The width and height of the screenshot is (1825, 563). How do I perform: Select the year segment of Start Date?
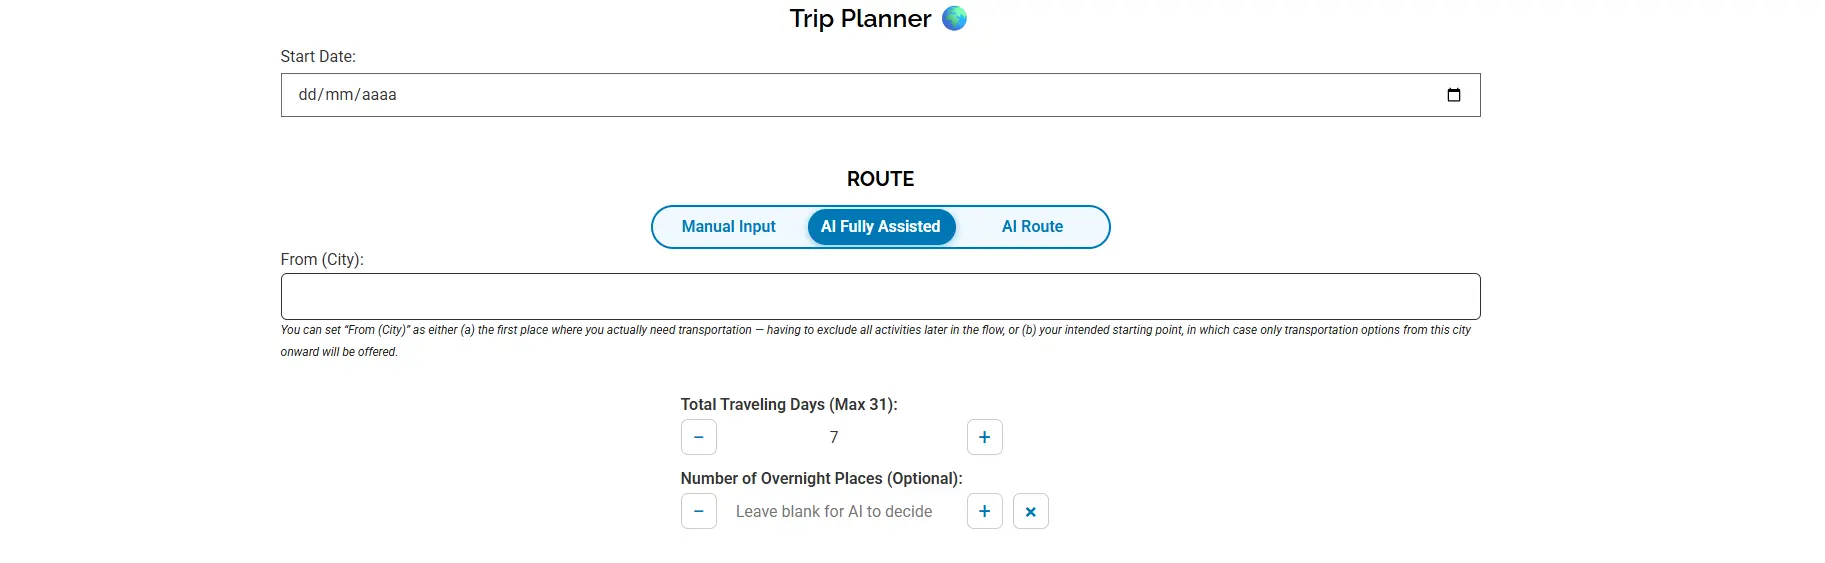[379, 95]
